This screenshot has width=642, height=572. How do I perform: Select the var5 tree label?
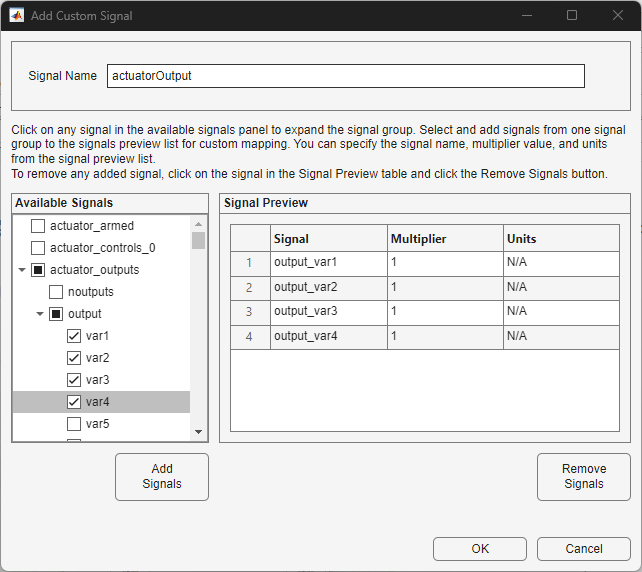pyautogui.click(x=97, y=424)
